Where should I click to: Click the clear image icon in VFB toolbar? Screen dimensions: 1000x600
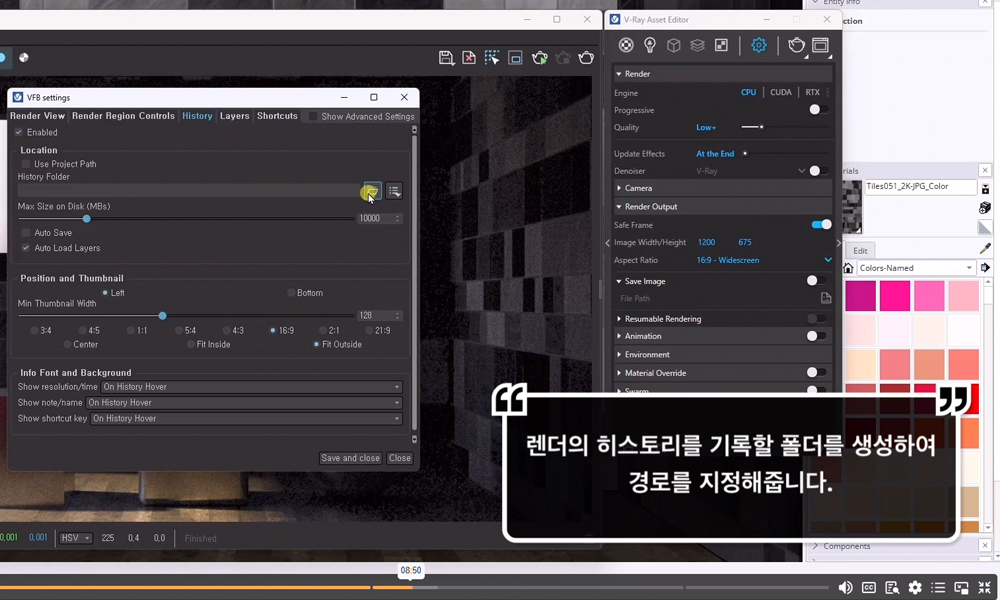click(469, 58)
